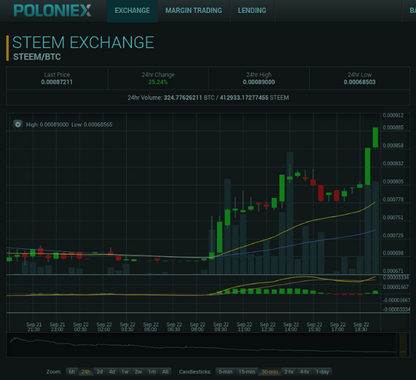The width and height of the screenshot is (416, 380).
Task: Set chart zoom to 4d
Action: click(x=112, y=372)
